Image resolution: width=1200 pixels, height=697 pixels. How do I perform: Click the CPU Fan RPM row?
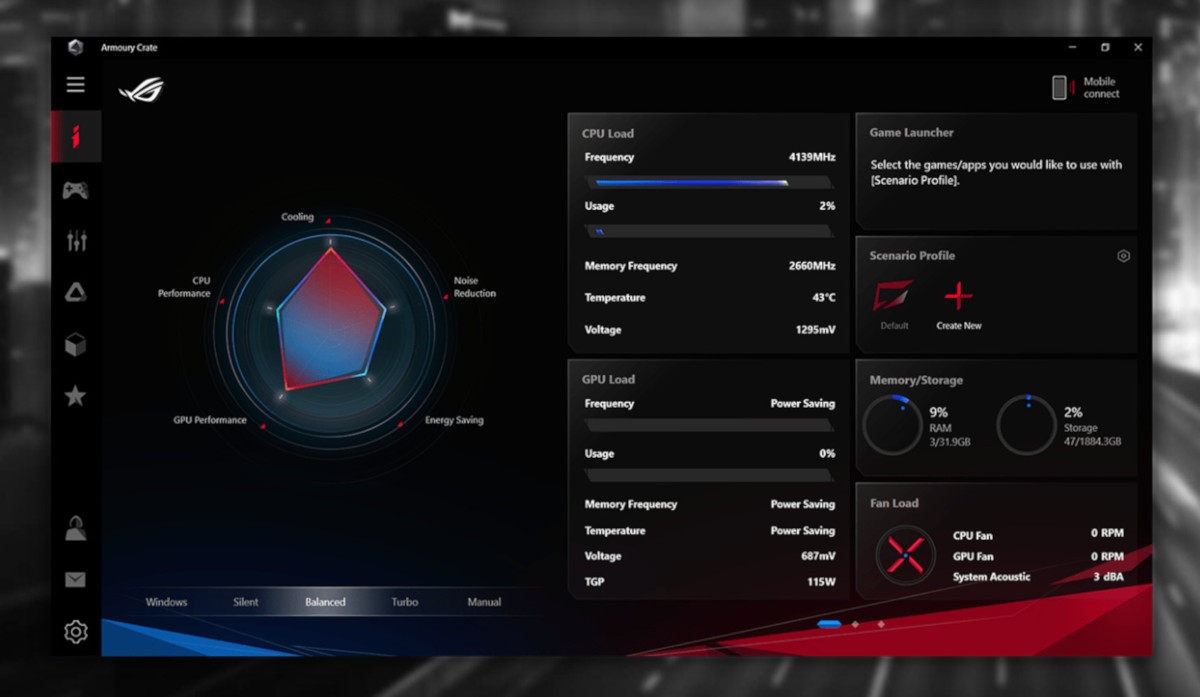pyautogui.click(x=1038, y=535)
